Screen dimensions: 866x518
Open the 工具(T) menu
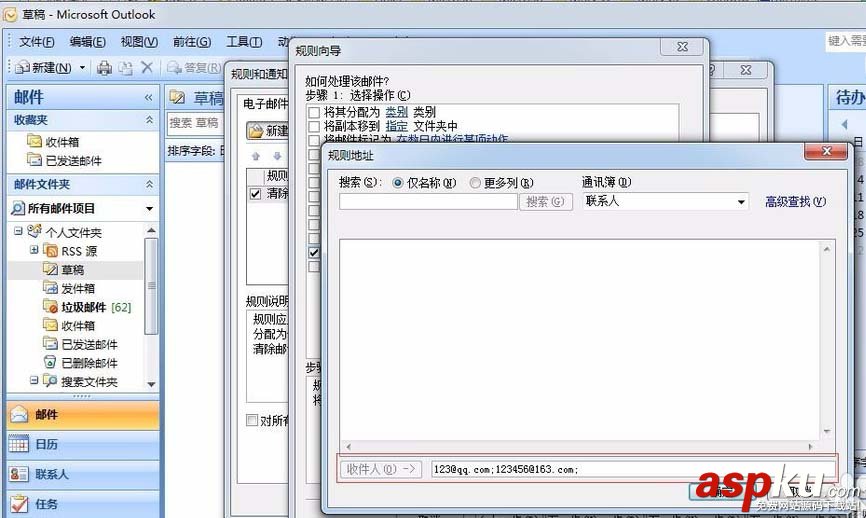tap(244, 42)
